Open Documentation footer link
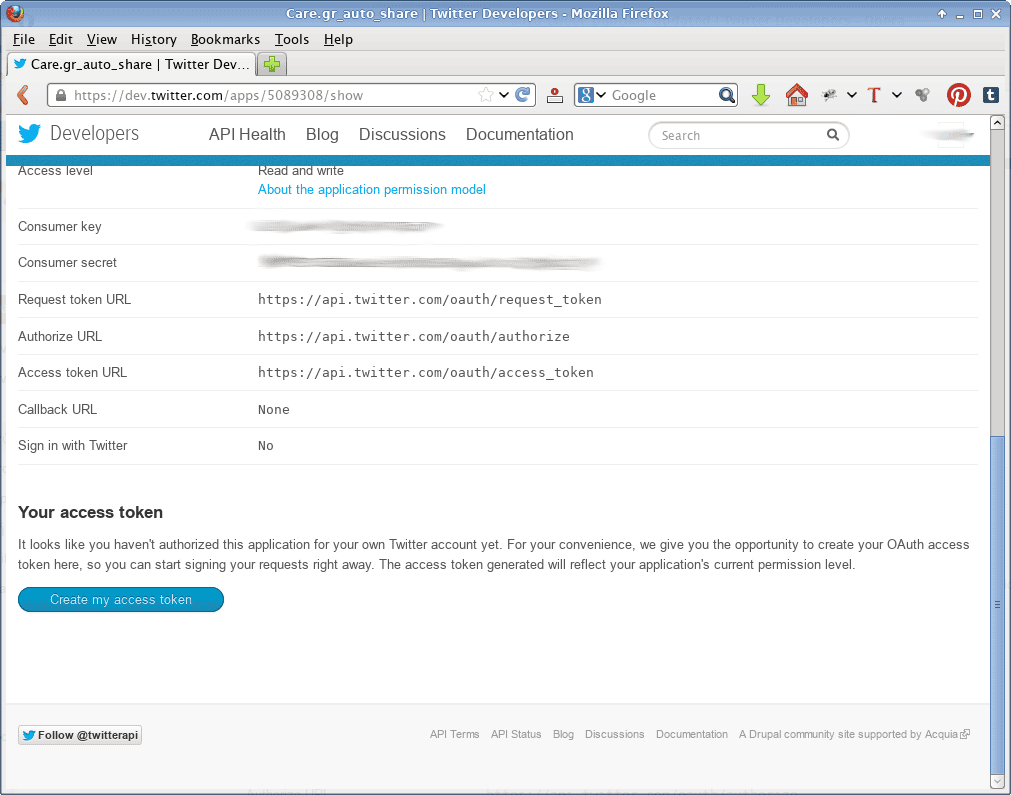Image resolution: width=1011 pixels, height=795 pixels. tap(692, 734)
